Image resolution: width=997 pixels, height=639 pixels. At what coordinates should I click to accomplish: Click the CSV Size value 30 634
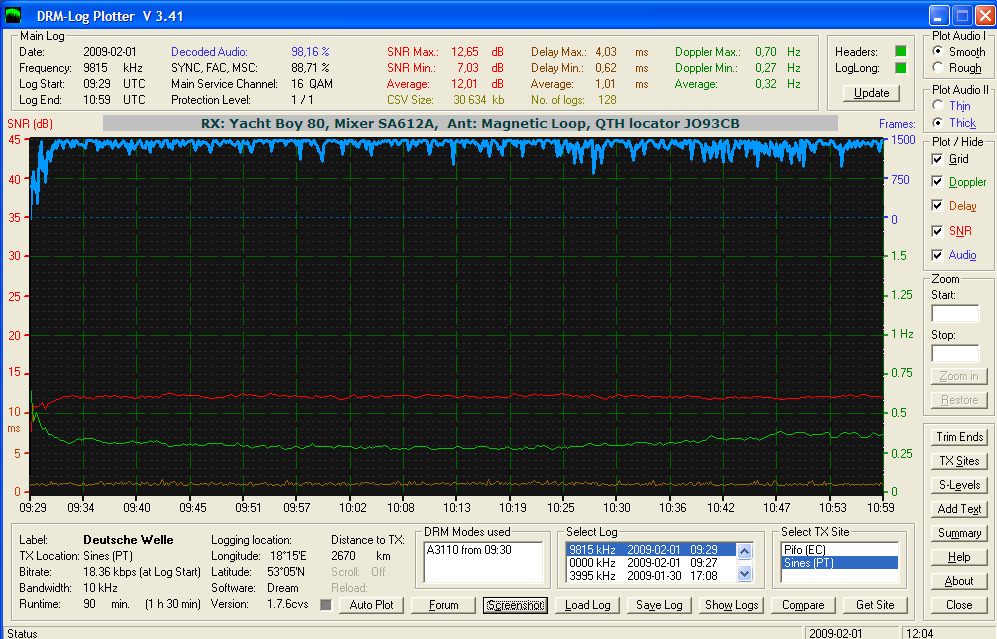470,100
